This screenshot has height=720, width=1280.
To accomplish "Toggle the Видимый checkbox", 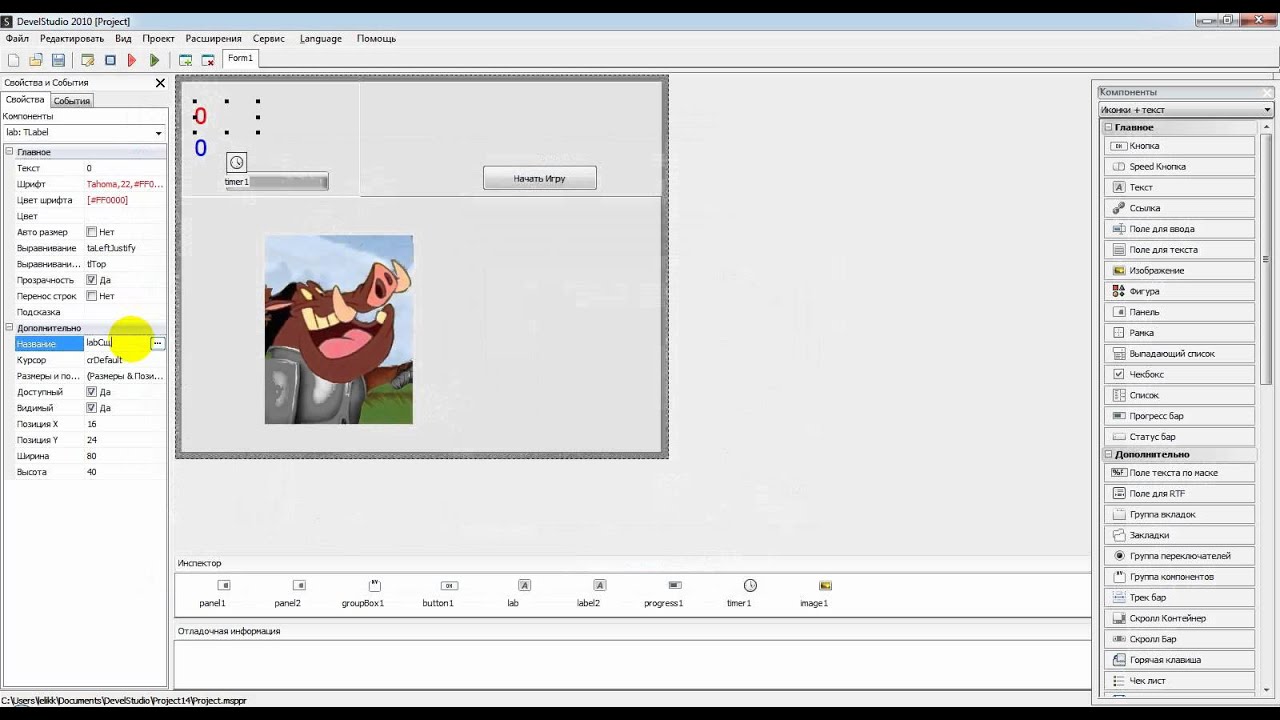I will tap(92, 408).
